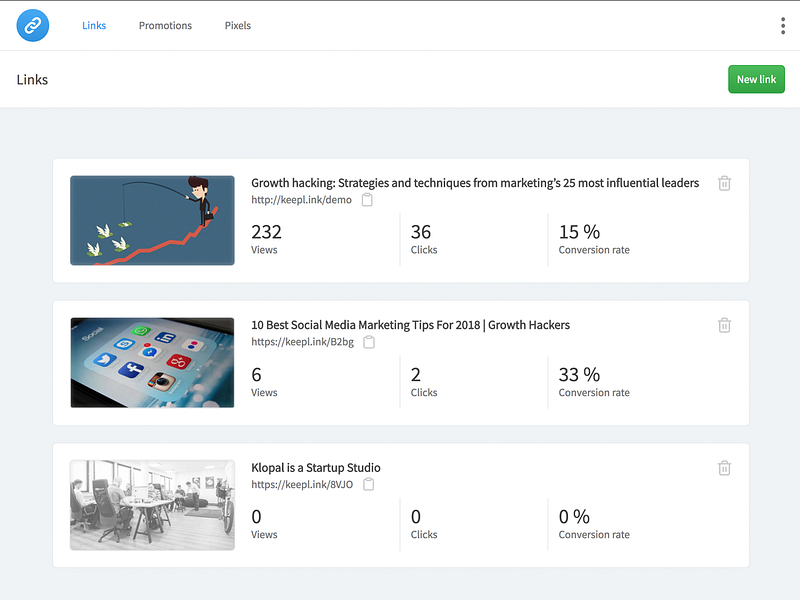The image size is (800, 600).
Task: Click the Links page heading
Action: coord(32,80)
